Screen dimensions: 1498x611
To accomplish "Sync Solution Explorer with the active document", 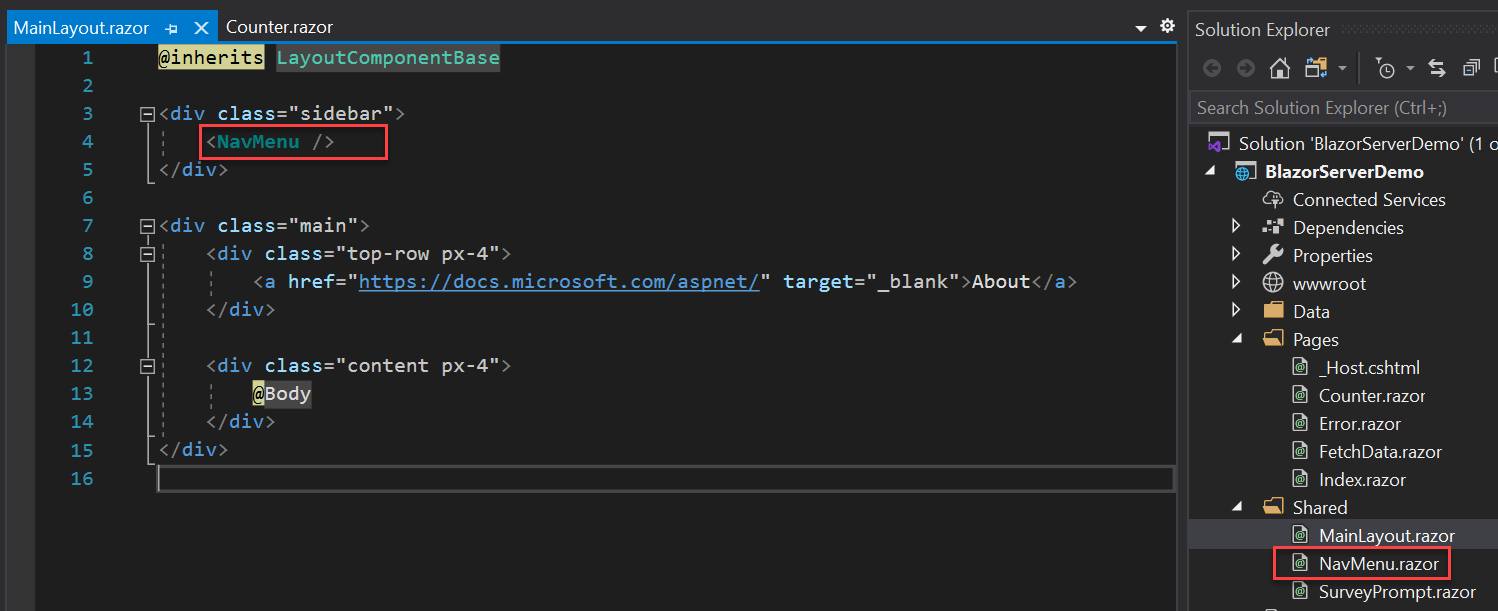I will [x=1436, y=68].
